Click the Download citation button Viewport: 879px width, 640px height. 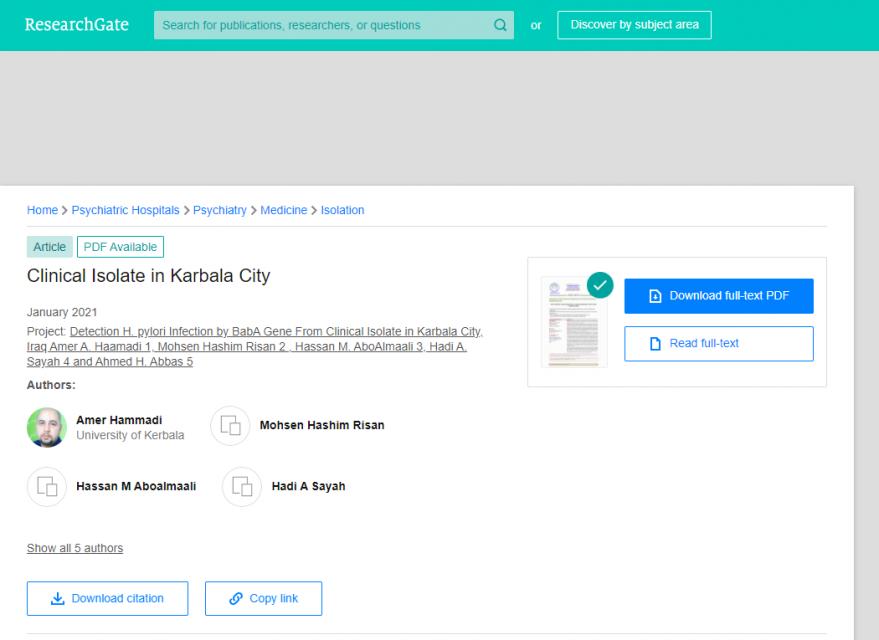[x=108, y=599]
